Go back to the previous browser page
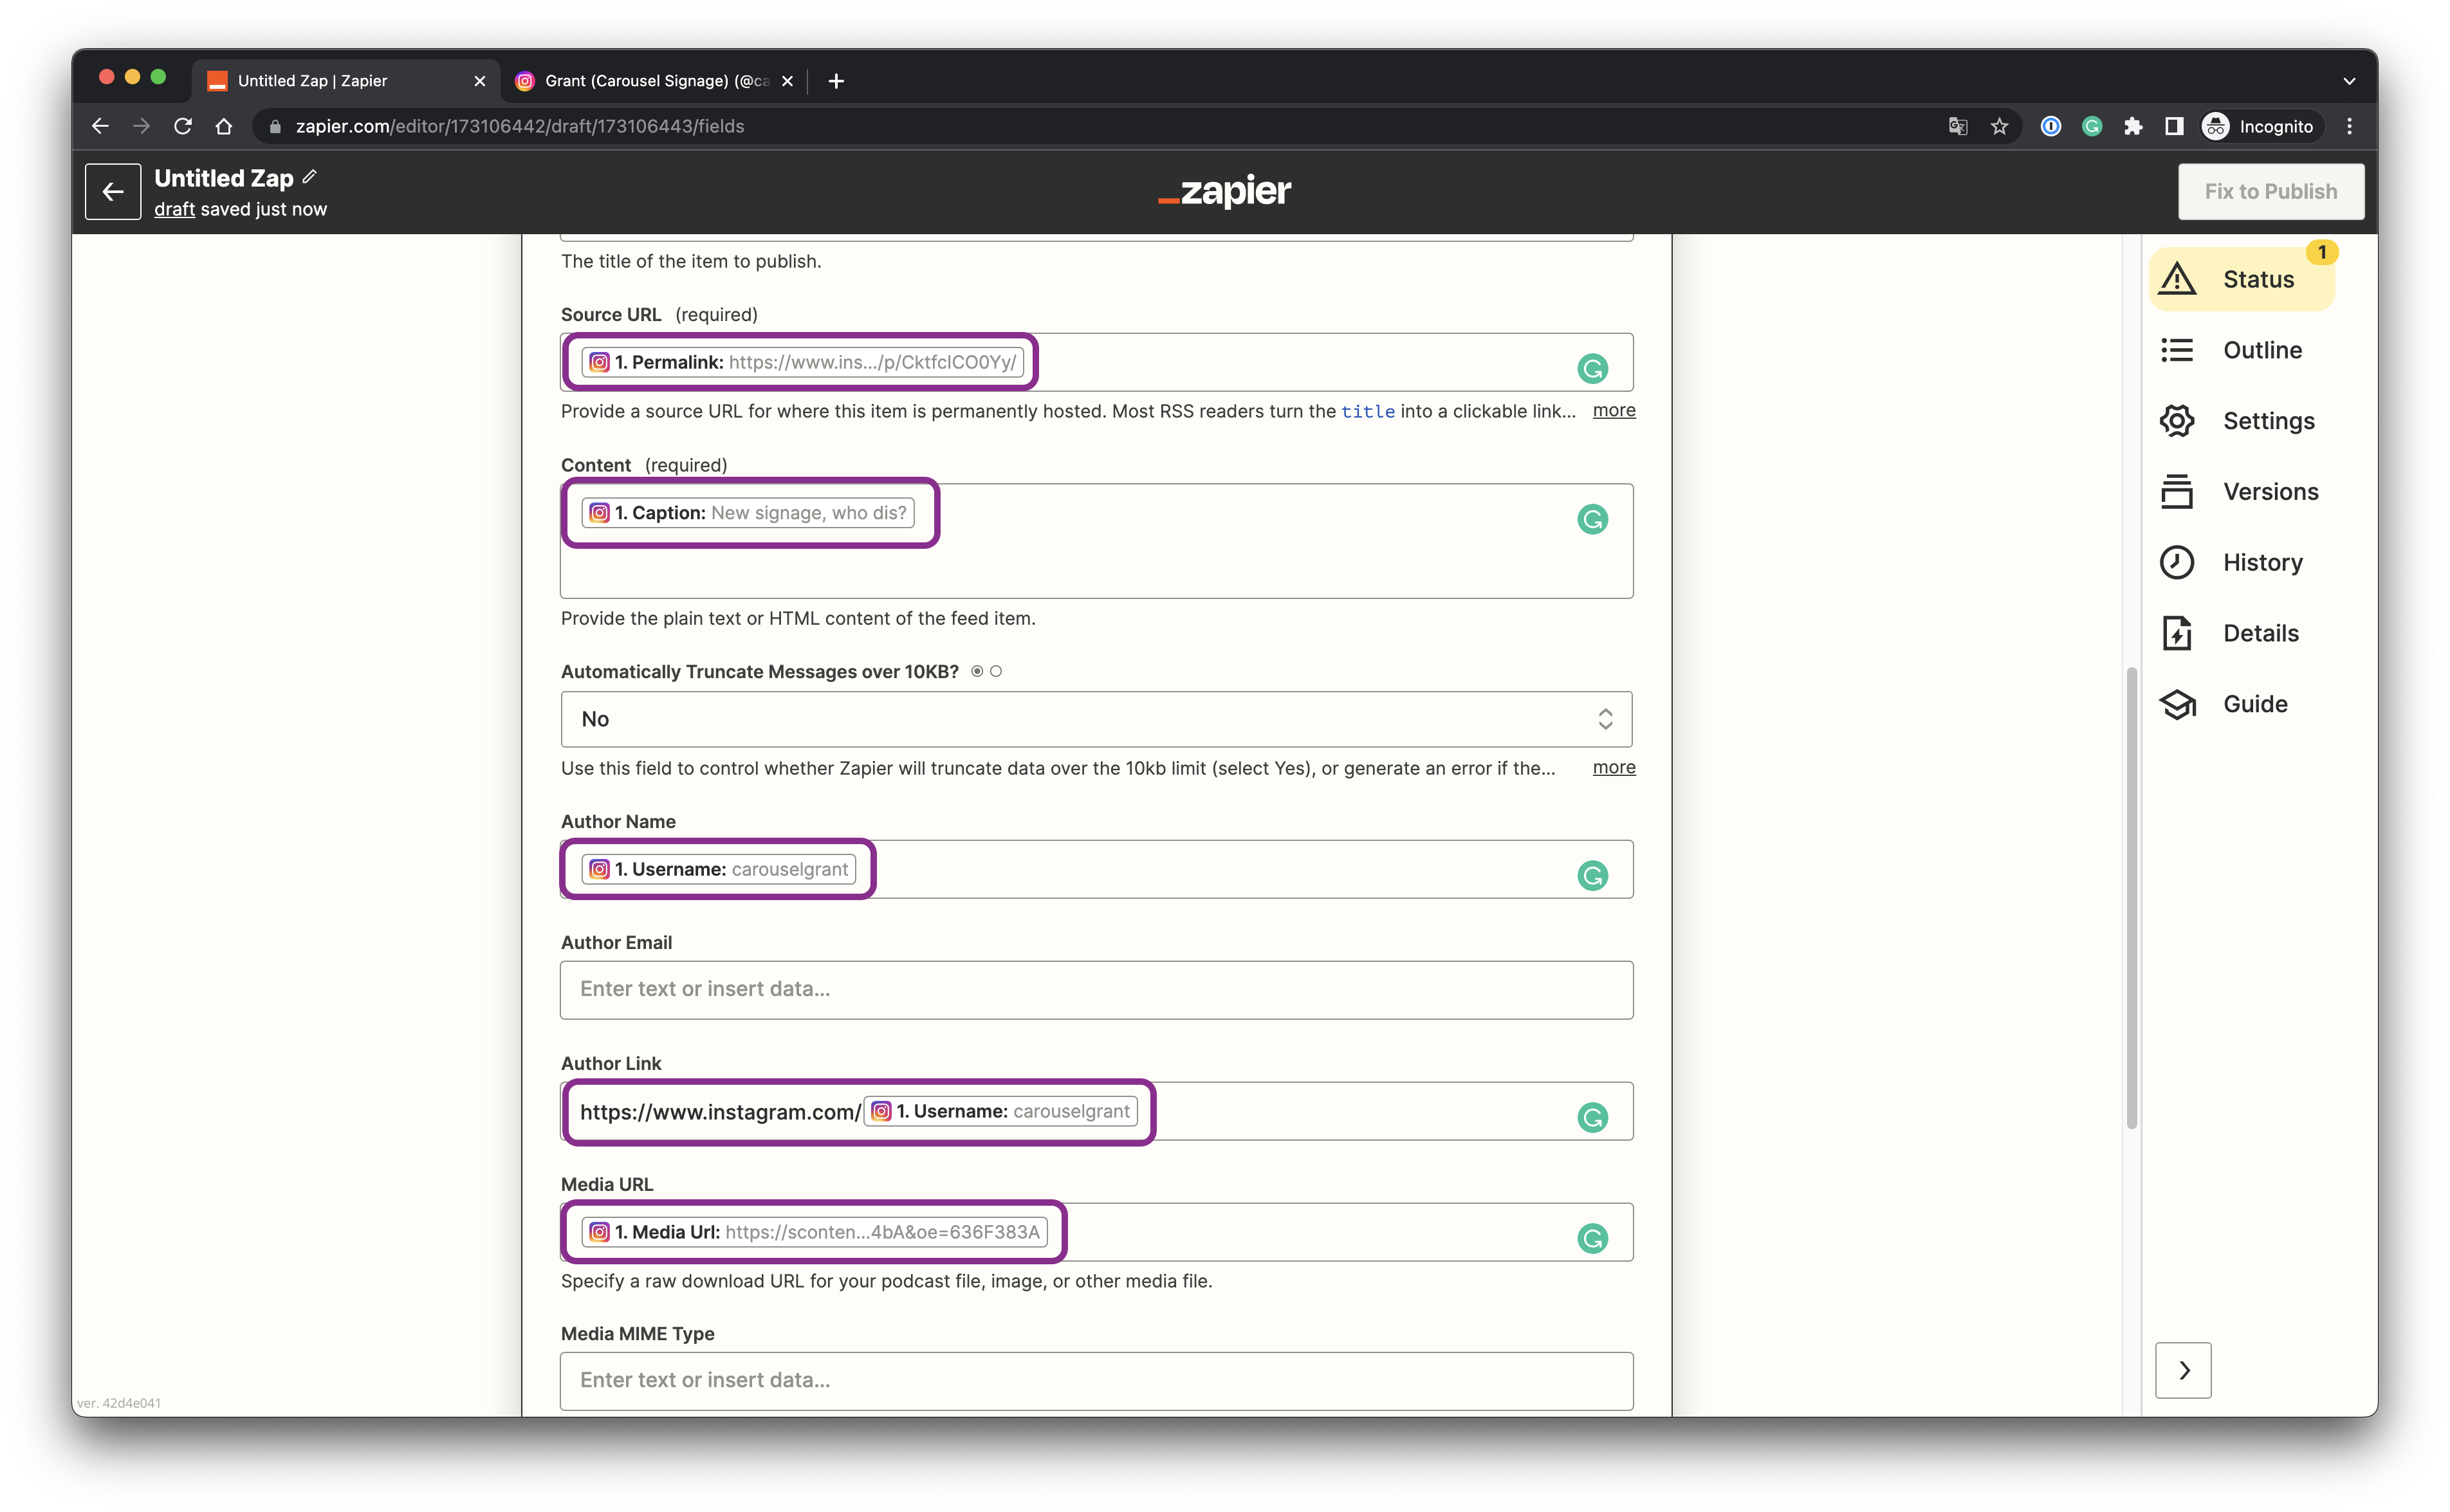Viewport: 2450px width, 1512px height. (100, 126)
